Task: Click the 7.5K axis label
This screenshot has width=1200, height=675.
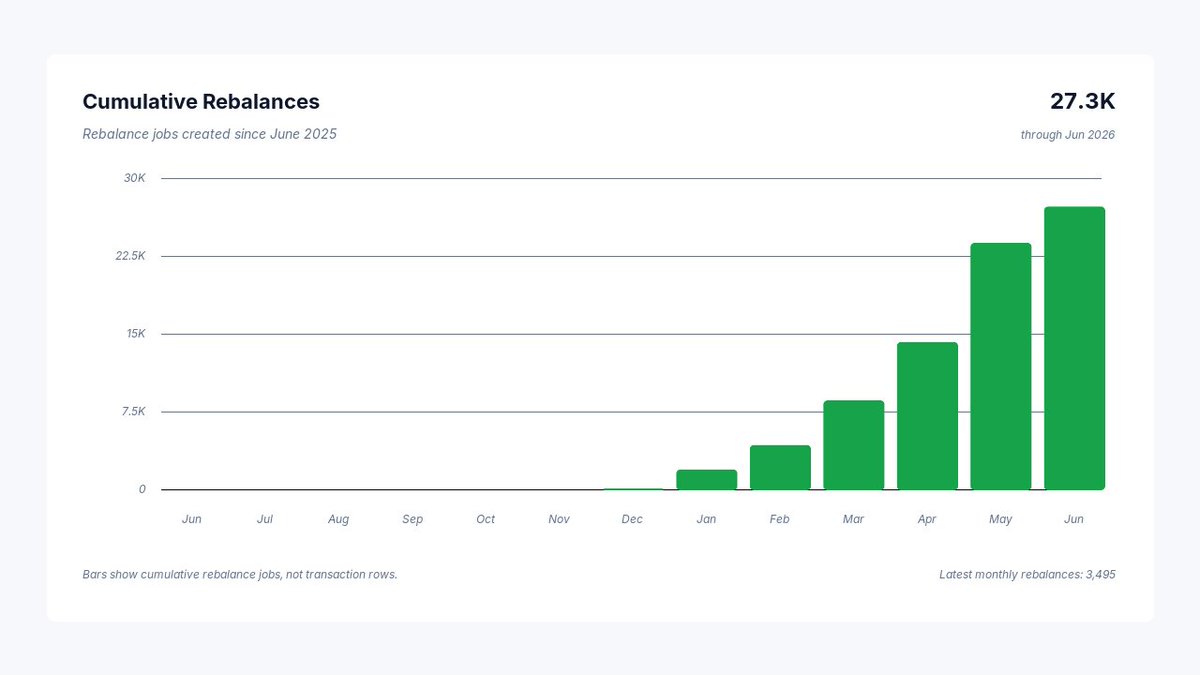Action: click(x=134, y=412)
